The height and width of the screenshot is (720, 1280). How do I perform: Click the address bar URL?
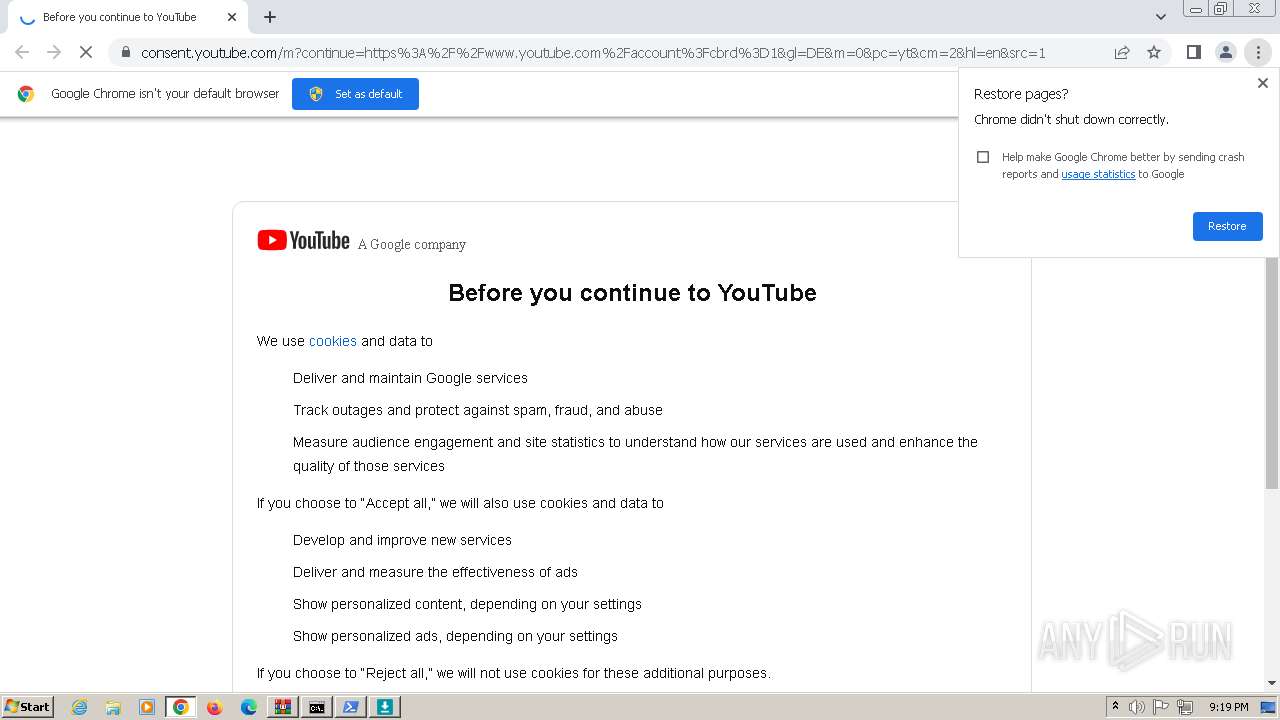[x=593, y=53]
